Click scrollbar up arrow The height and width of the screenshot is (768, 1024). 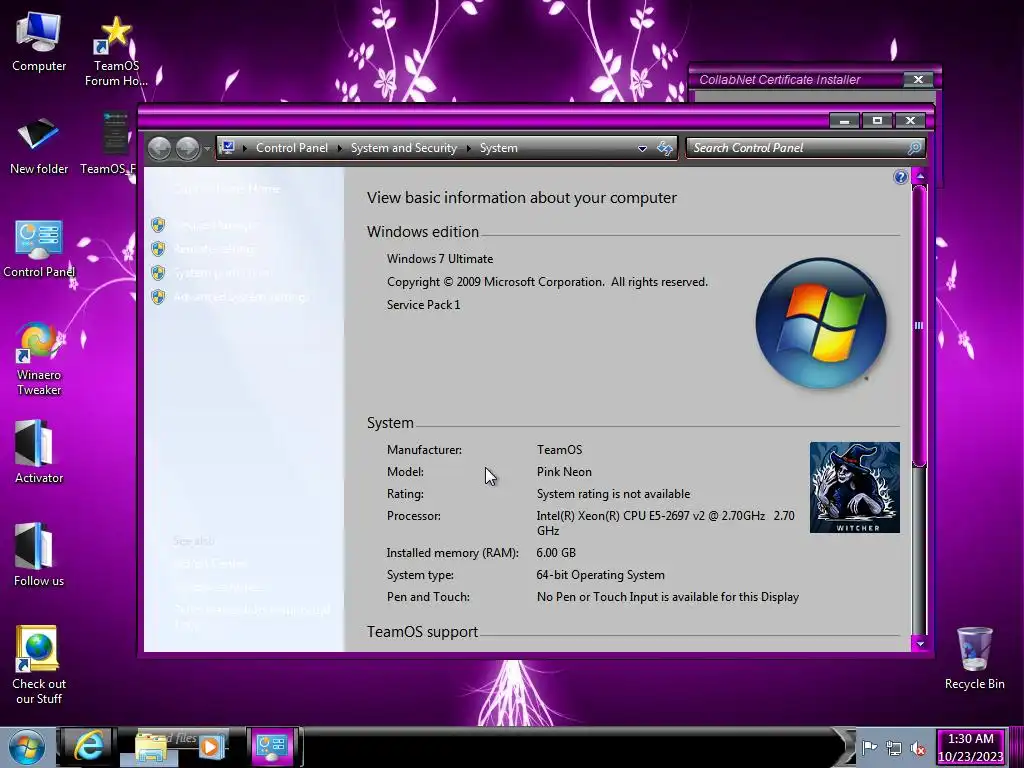point(920,176)
